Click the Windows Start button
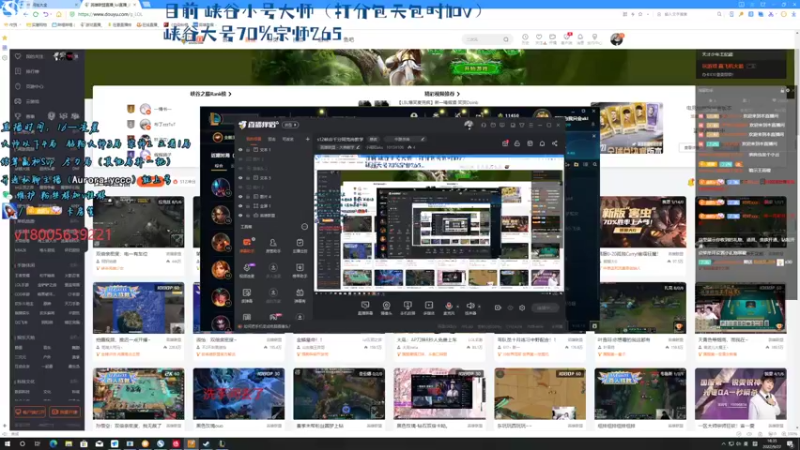 pos(7,443)
